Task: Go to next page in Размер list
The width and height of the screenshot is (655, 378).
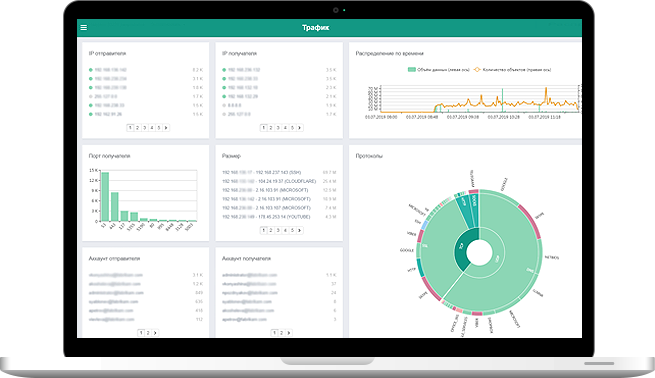Action: click(x=300, y=230)
